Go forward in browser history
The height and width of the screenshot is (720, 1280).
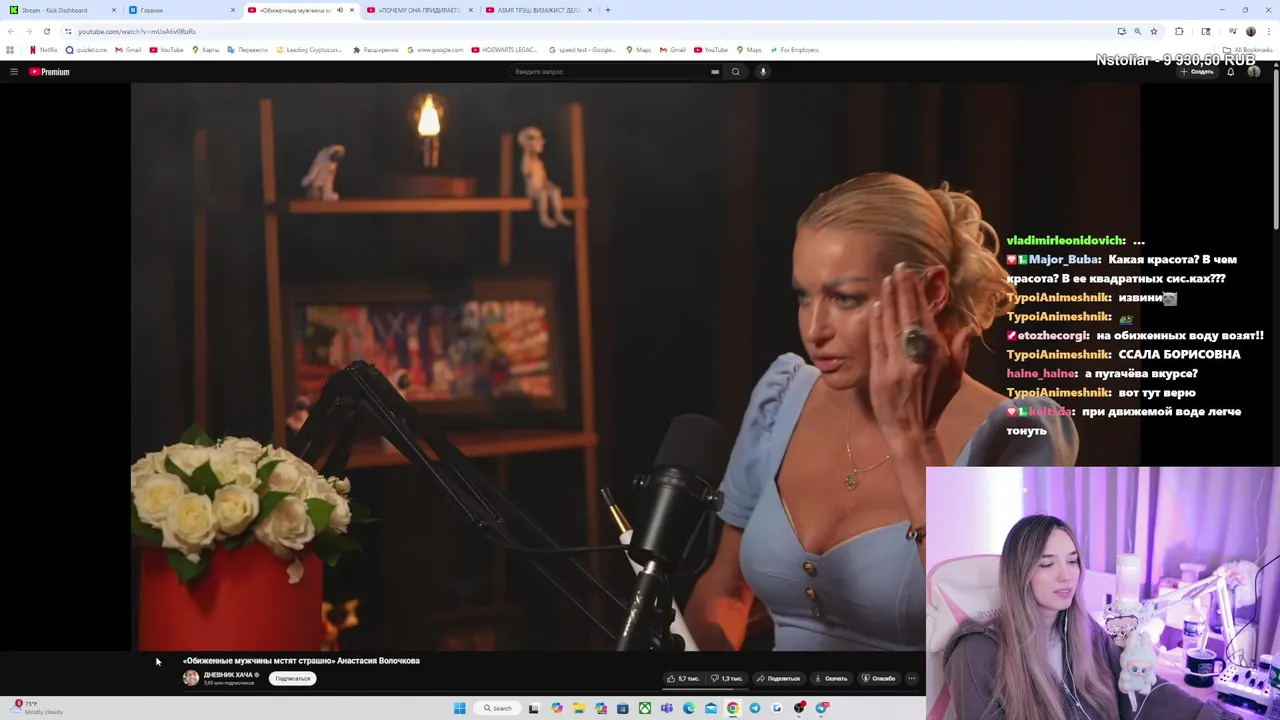pos(28,31)
